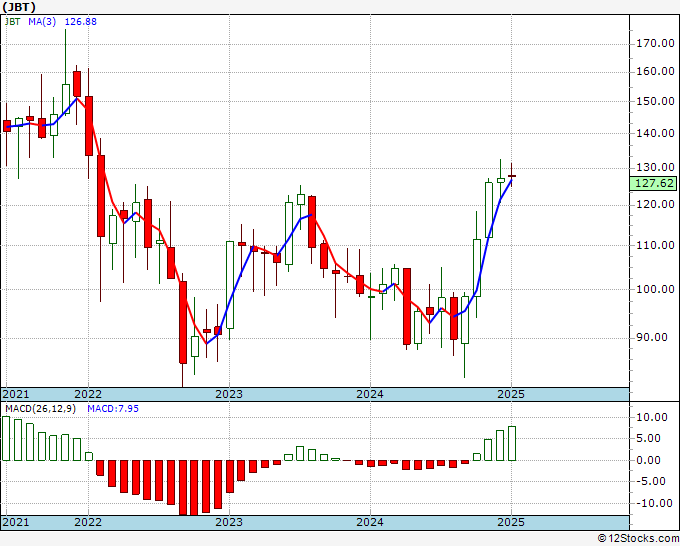Click the (JBT) chart title
Viewport: 680px width, 546px height.
(x=19, y=7)
